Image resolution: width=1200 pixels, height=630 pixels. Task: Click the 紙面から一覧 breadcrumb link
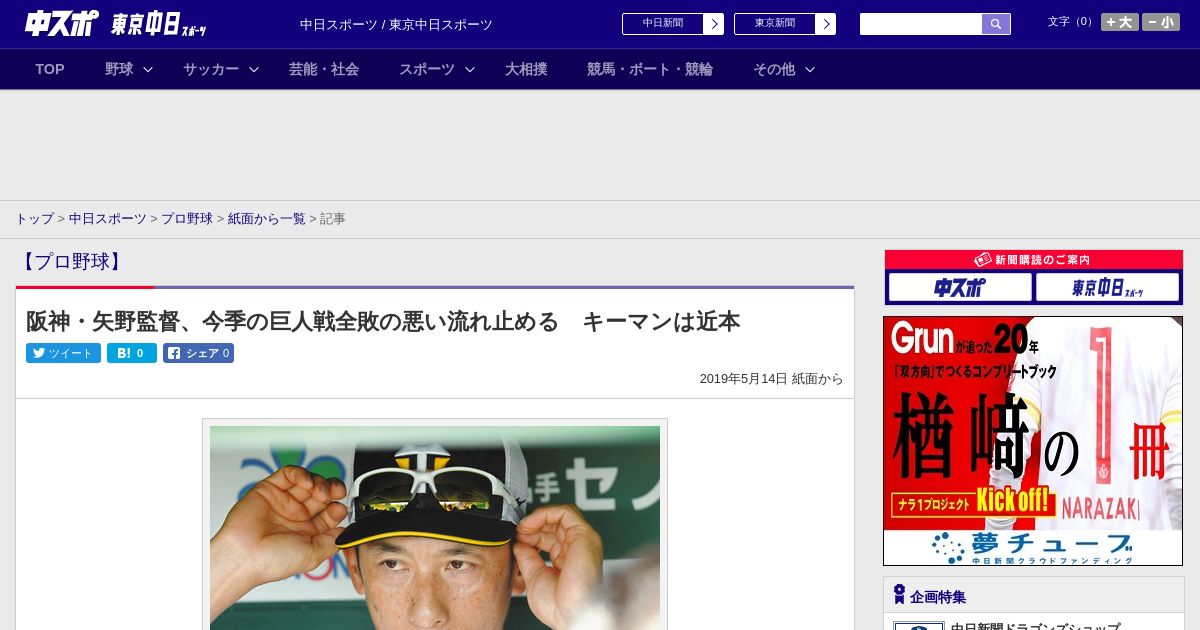click(267, 218)
